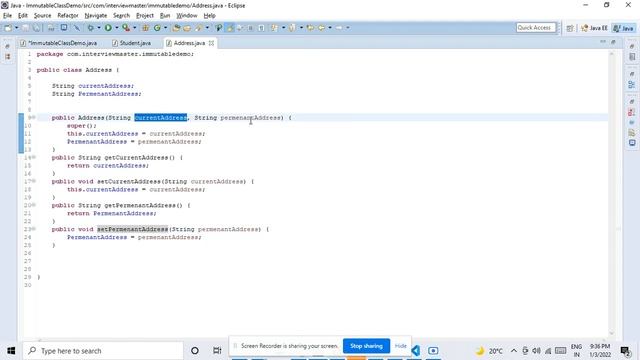Collapse getCurrentAddress fold marker at line 14

click(x=34, y=157)
